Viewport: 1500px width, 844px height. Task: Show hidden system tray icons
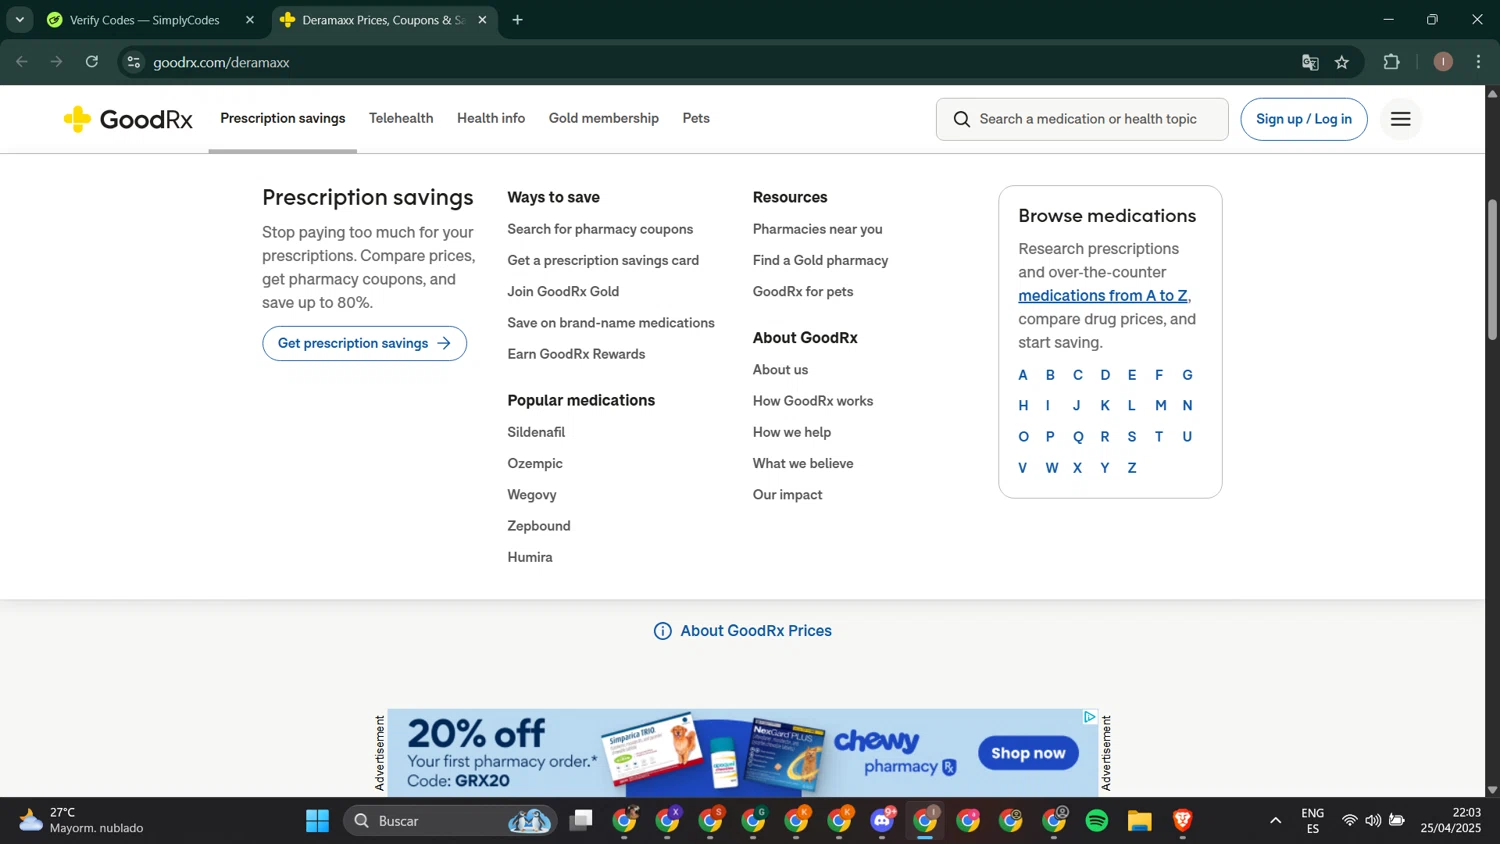coord(1275,821)
